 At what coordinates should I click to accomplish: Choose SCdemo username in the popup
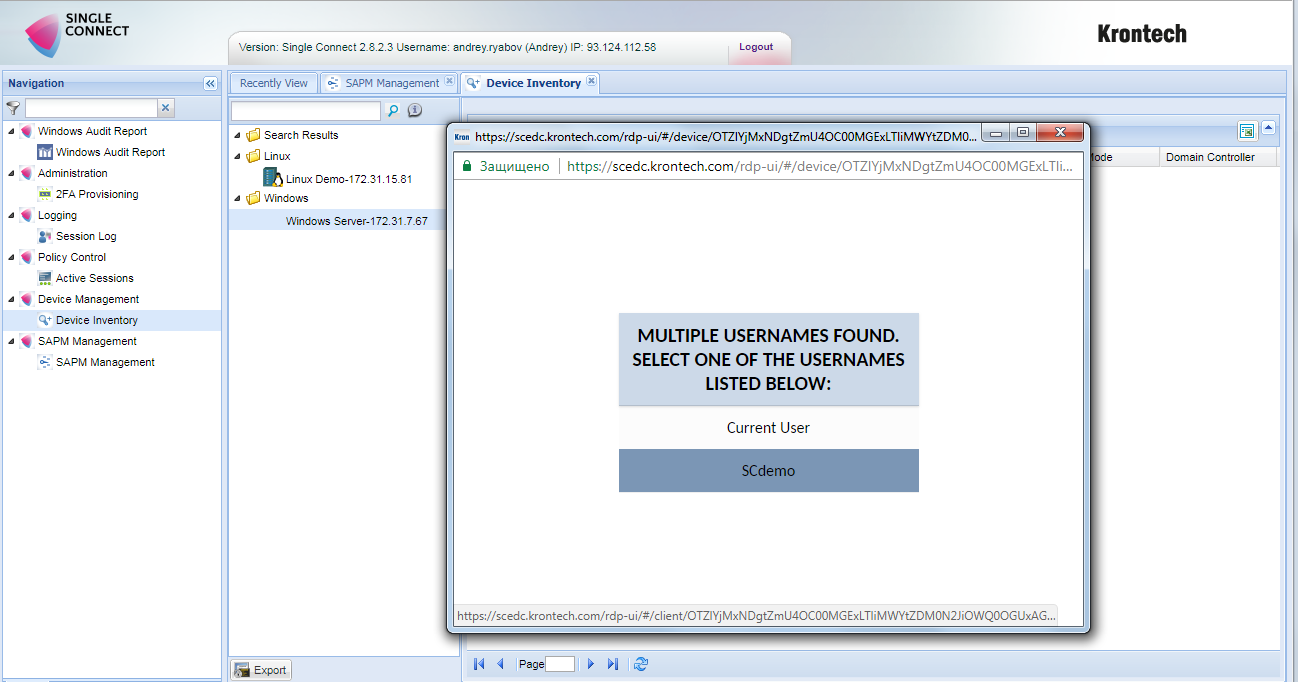pos(768,470)
